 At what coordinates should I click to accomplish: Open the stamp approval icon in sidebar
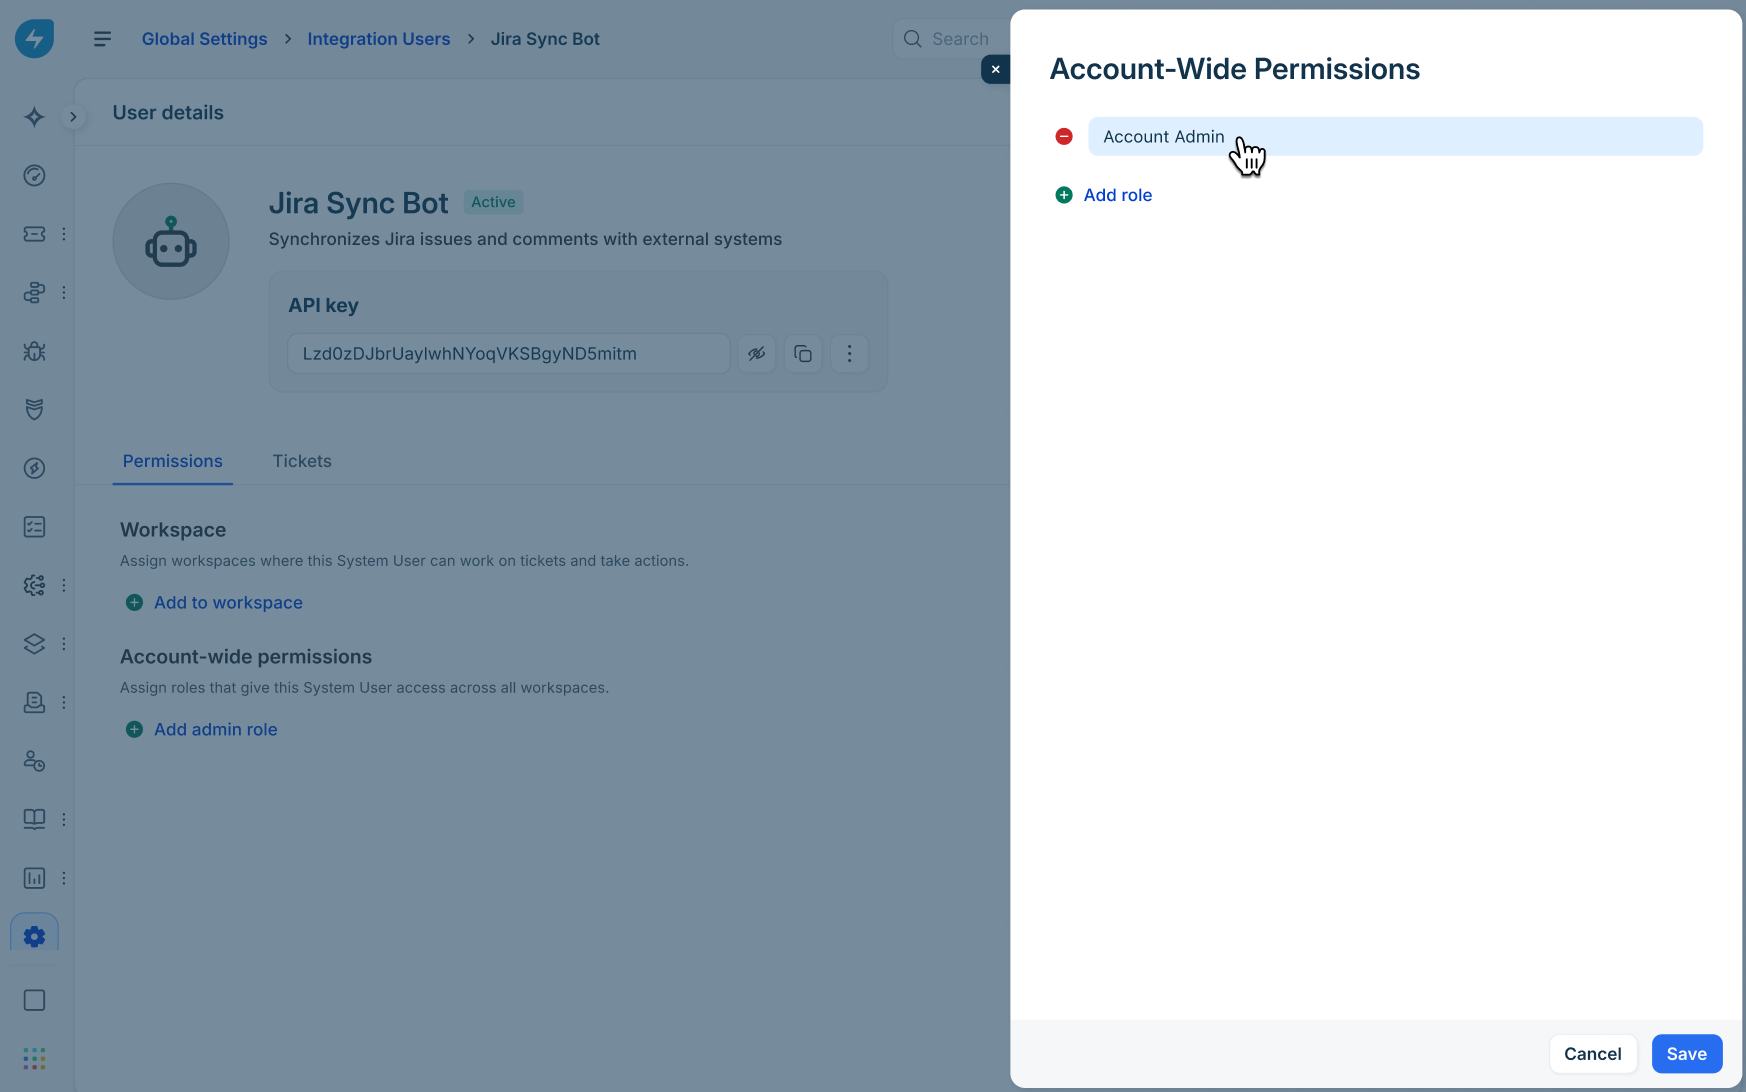34,702
